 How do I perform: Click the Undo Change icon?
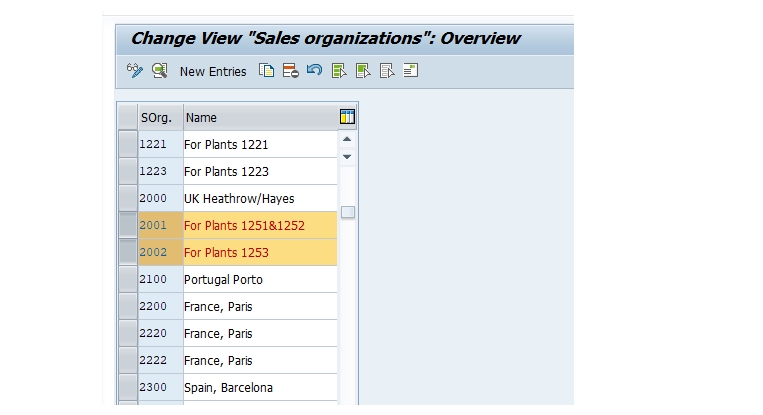pyautogui.click(x=314, y=71)
